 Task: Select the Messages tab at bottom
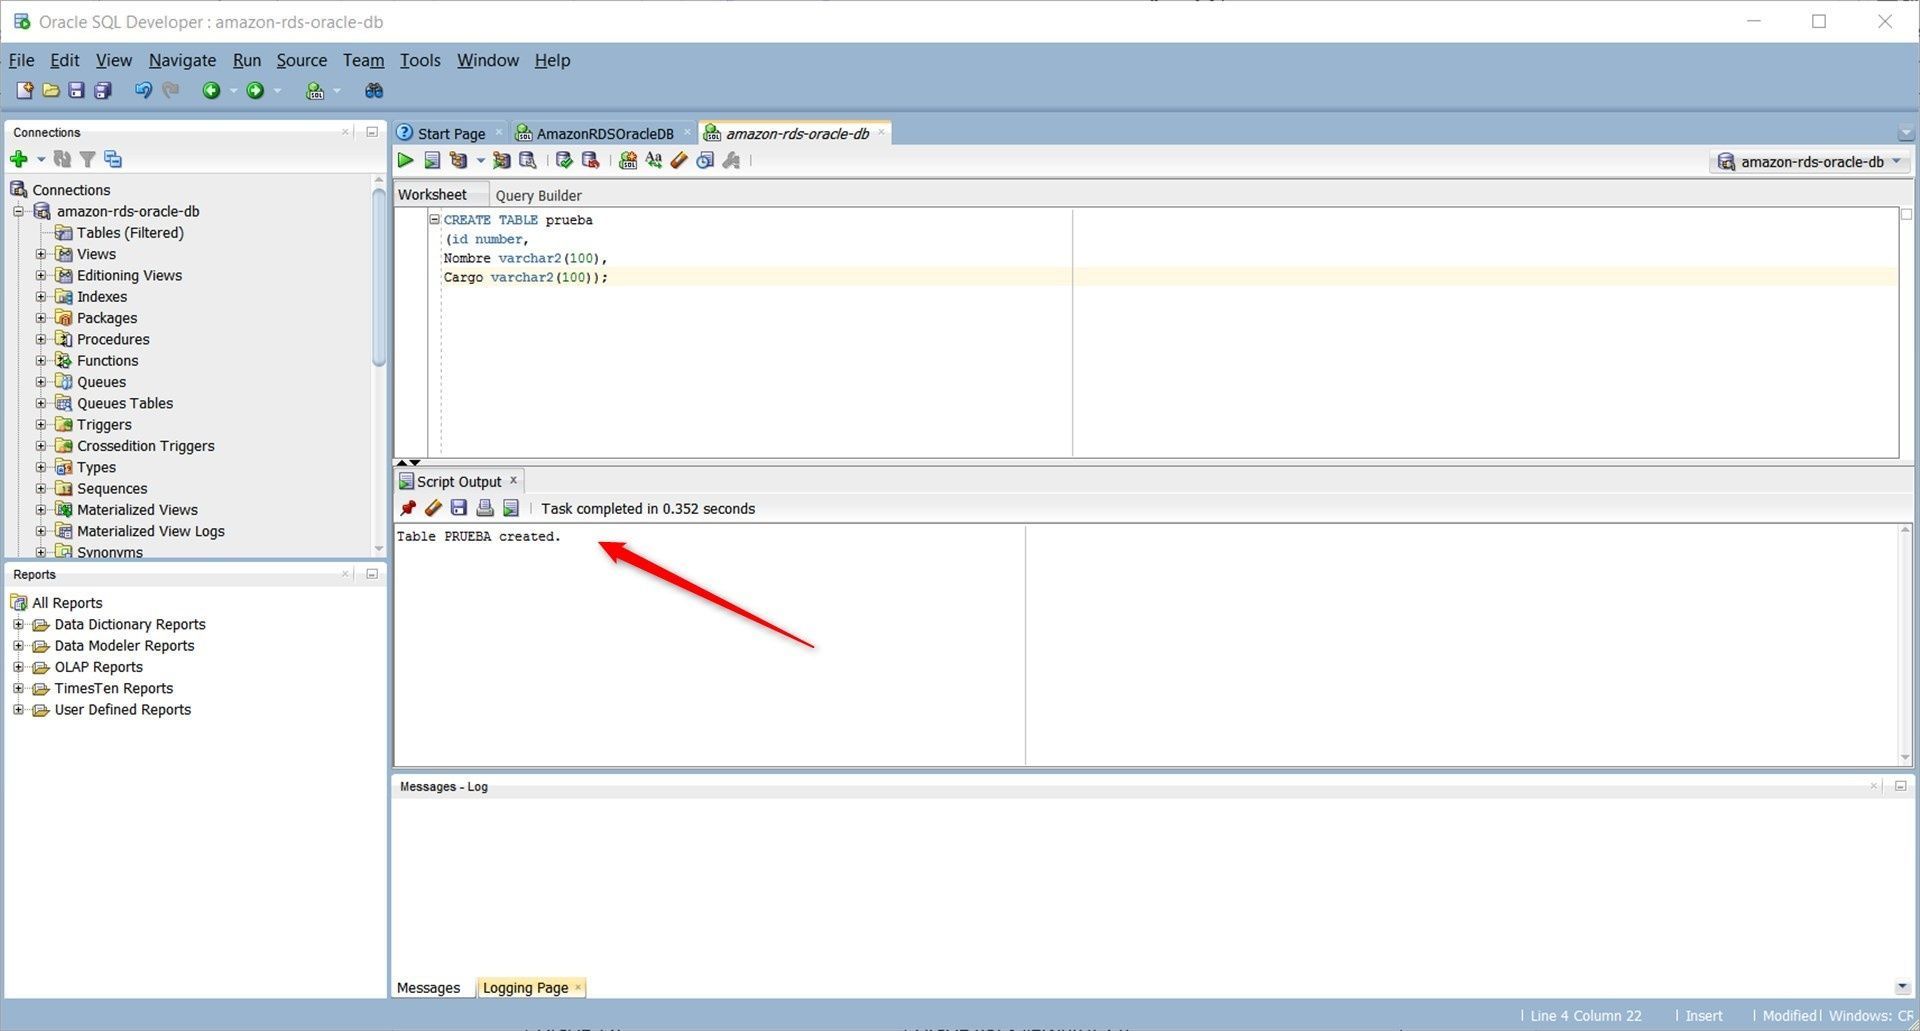coord(428,987)
